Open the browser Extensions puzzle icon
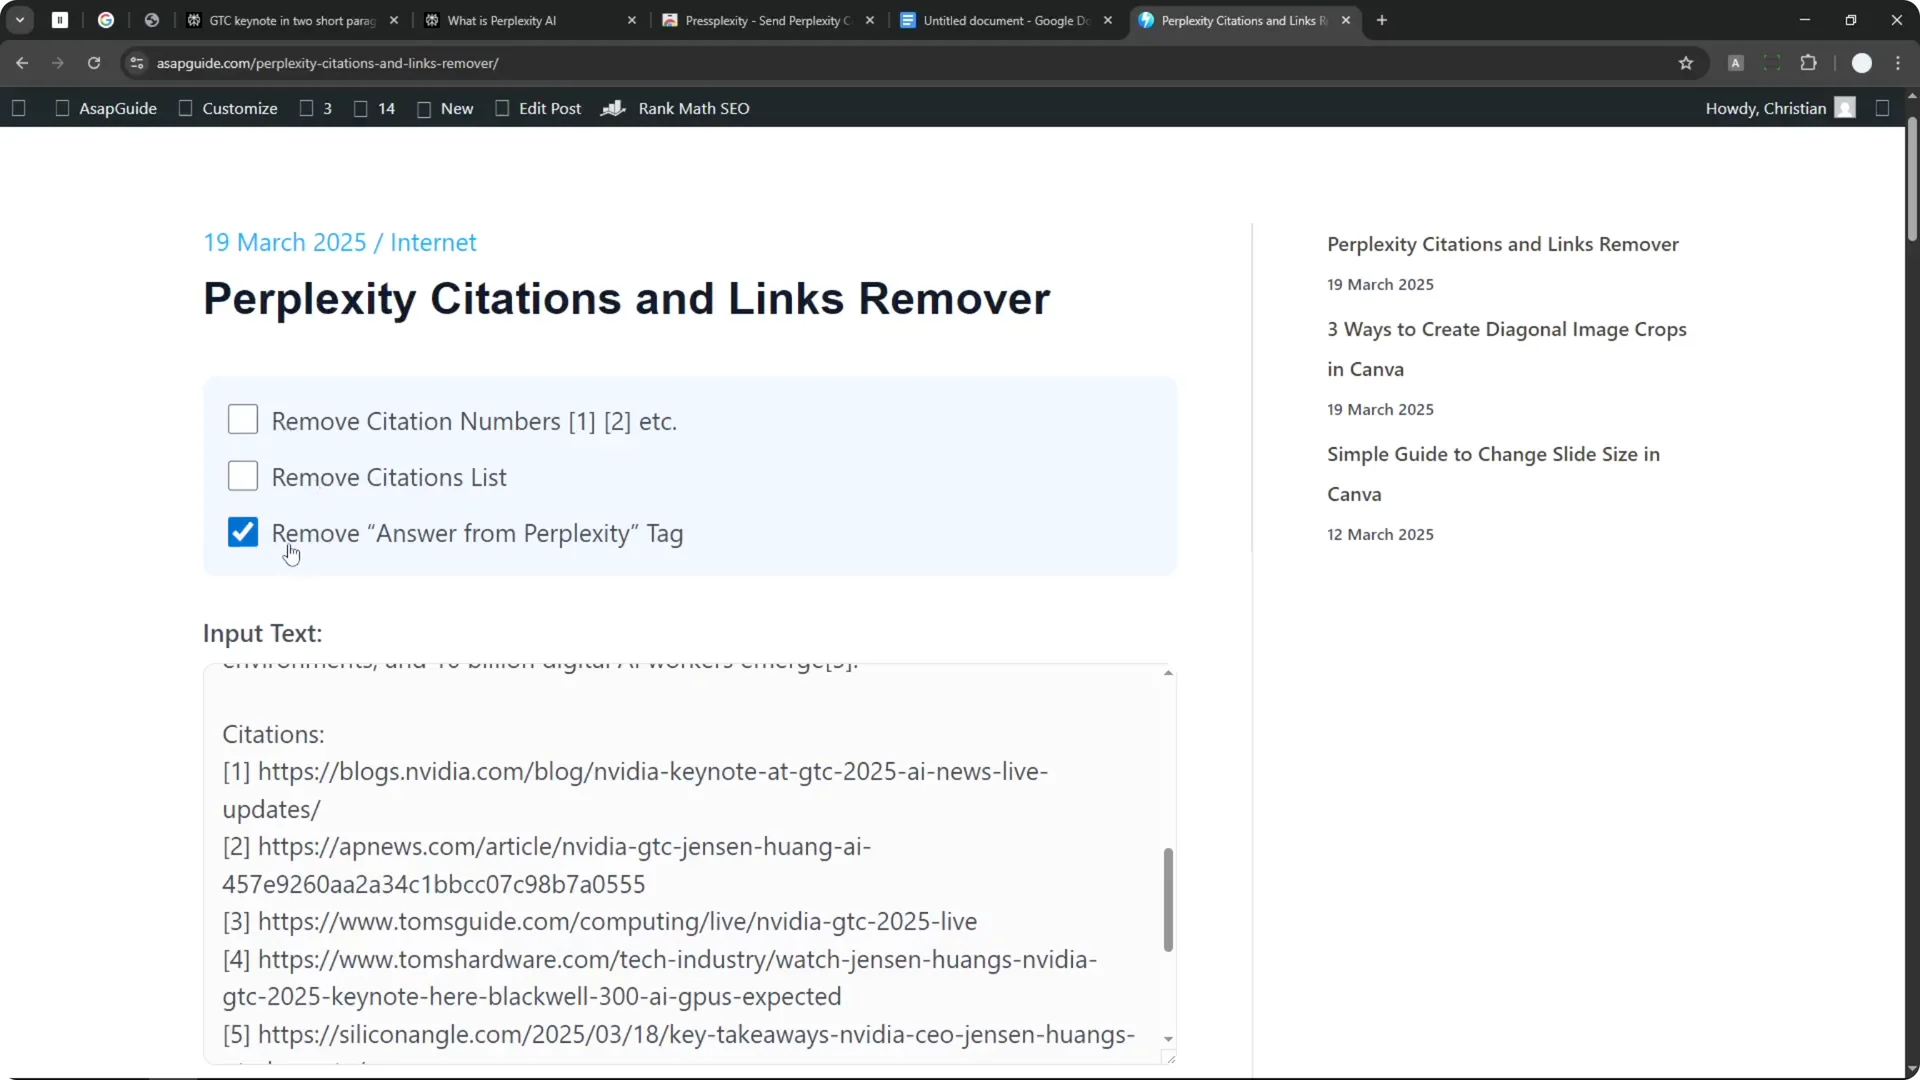1920x1080 pixels. point(1810,62)
